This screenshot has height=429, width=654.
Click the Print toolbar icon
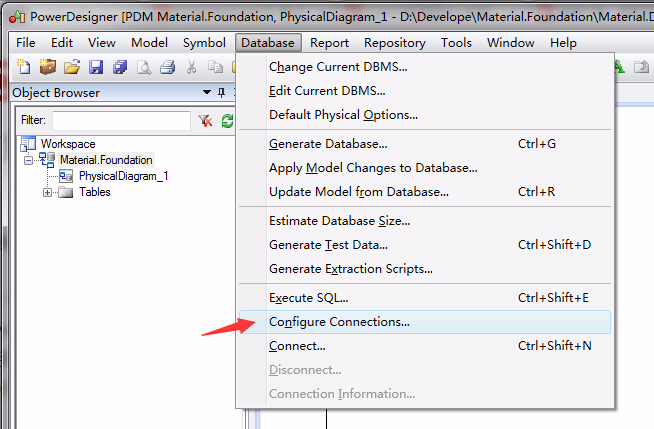168,67
